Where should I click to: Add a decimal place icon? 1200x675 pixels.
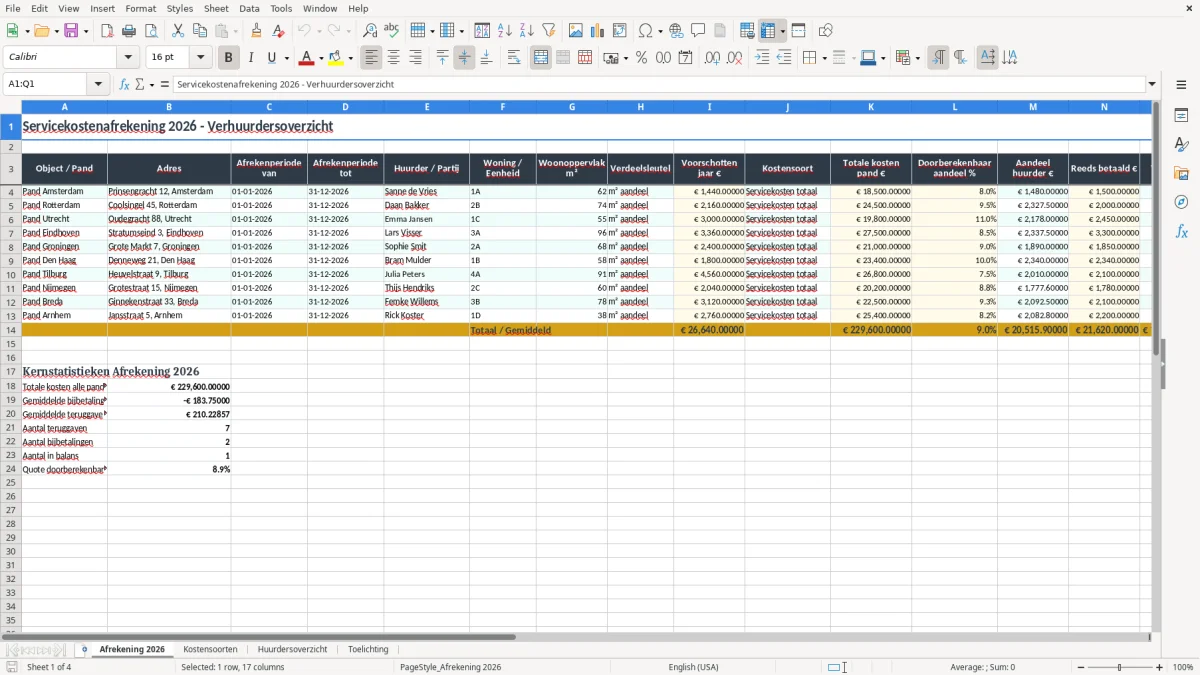[712, 58]
